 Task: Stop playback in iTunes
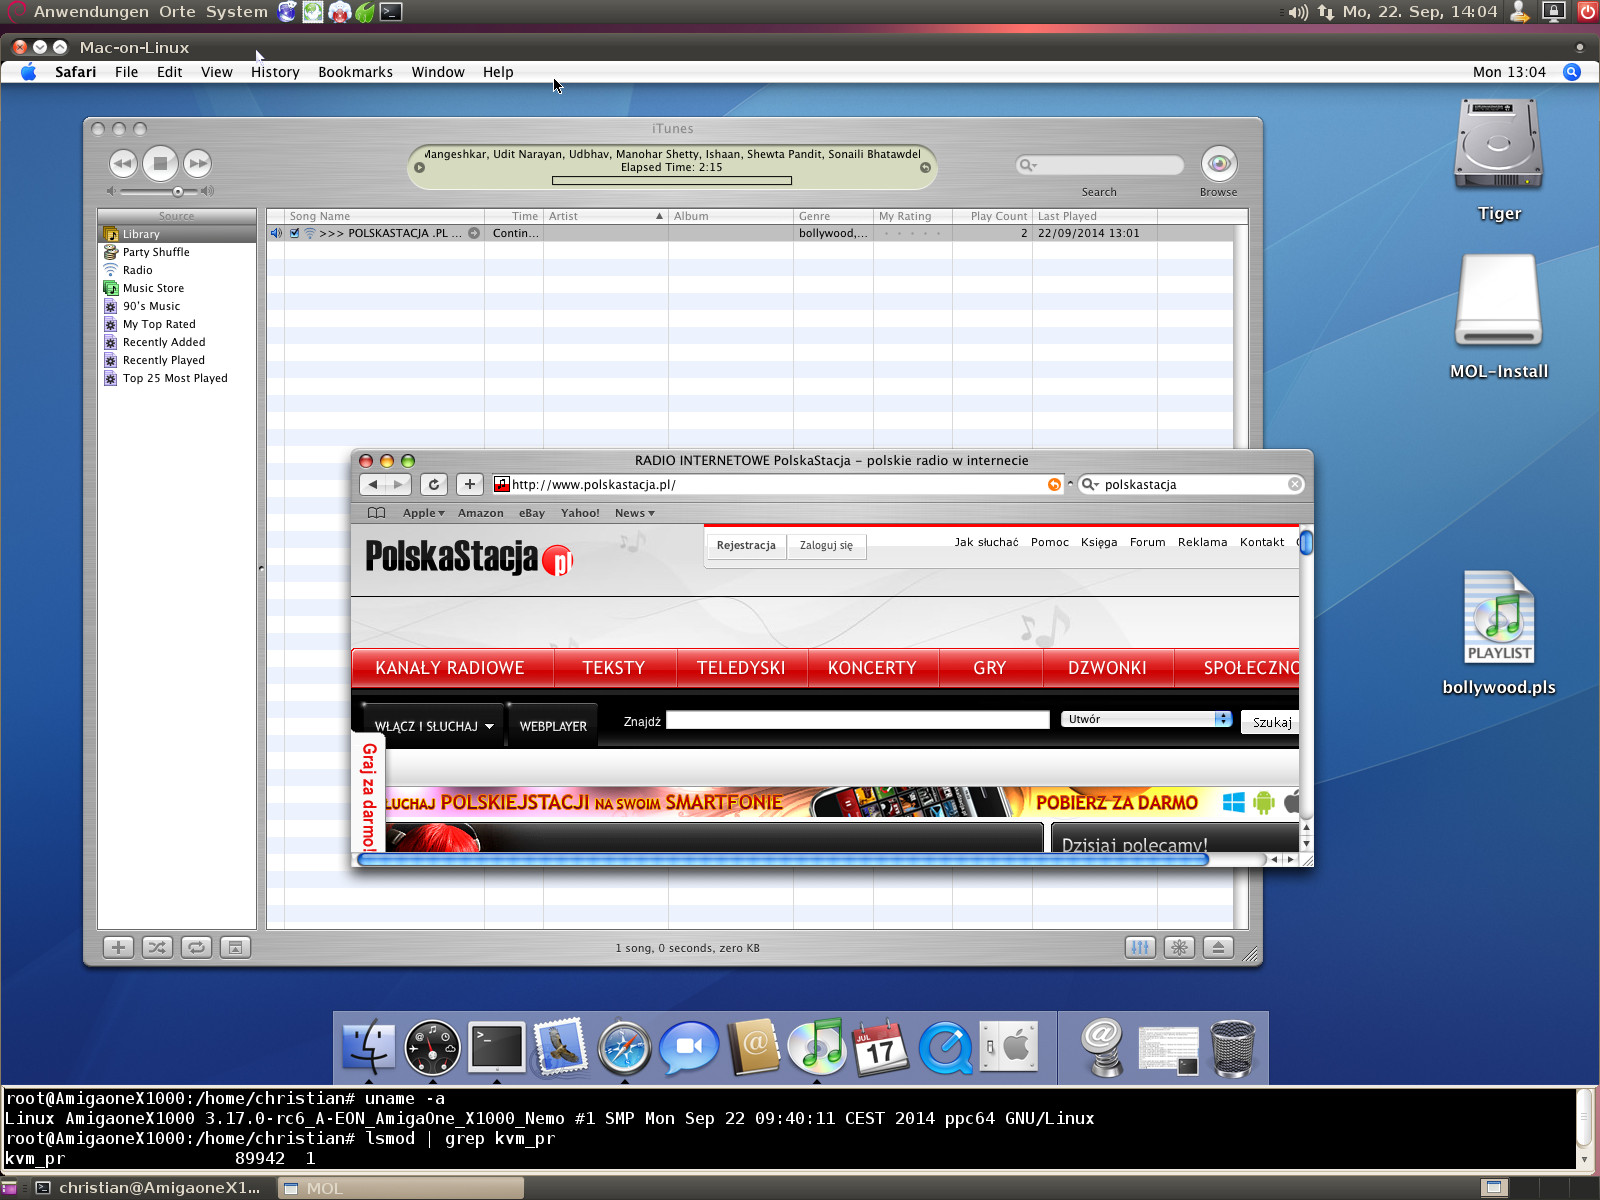[x=160, y=163]
